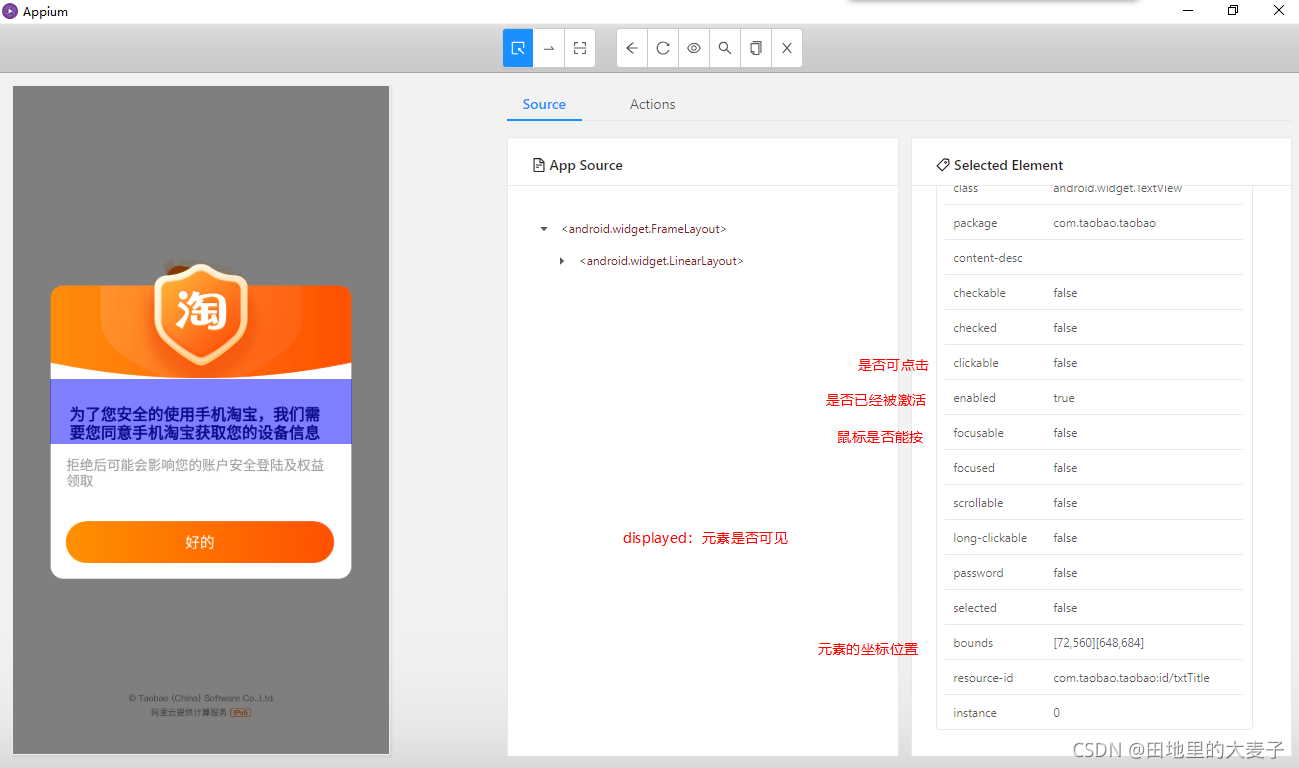Viewport: 1299px width, 768px height.
Task: Click the Back arrow toolbar button
Action: coord(632,48)
